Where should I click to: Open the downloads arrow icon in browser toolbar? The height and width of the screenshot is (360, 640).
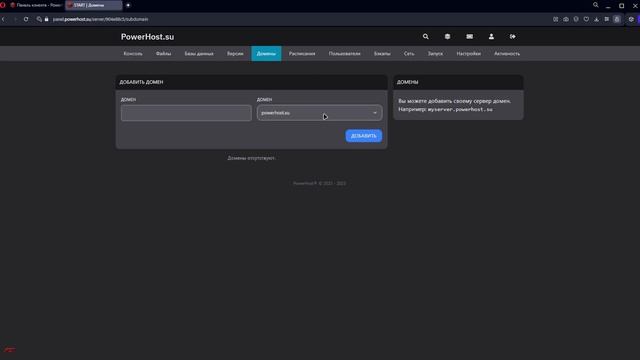(596, 19)
